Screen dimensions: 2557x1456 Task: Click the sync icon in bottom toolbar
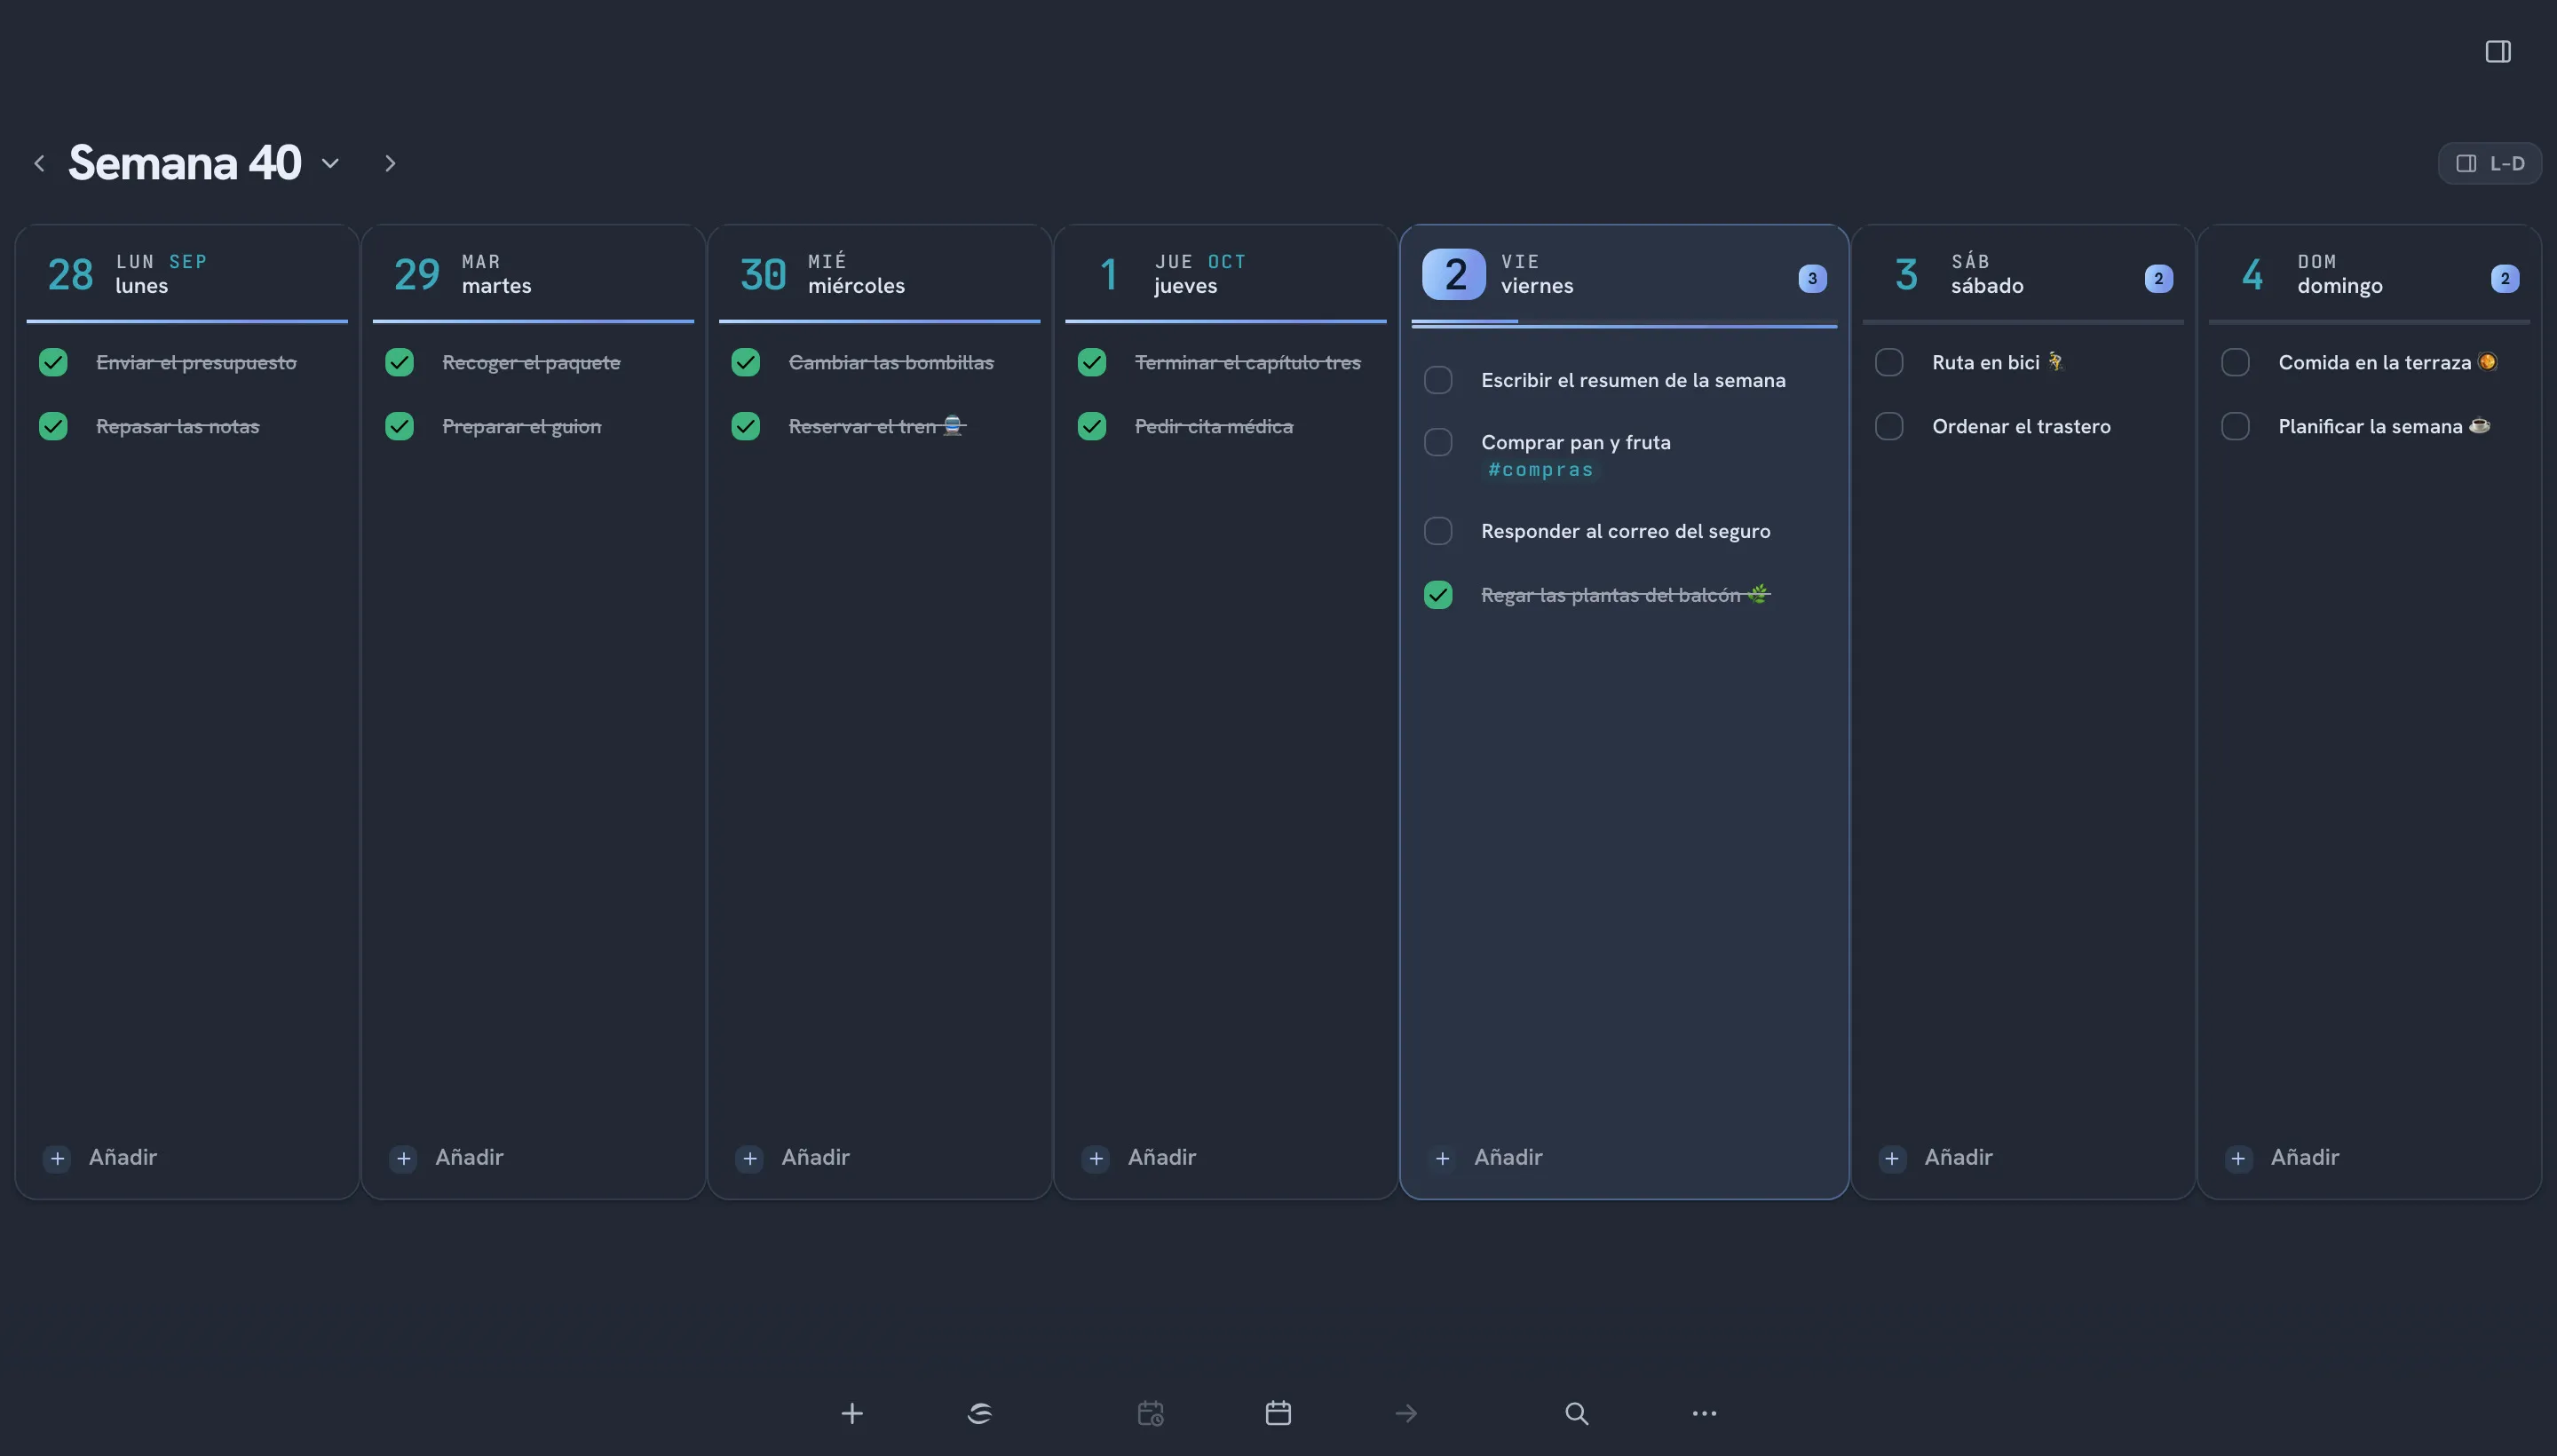(x=980, y=1413)
